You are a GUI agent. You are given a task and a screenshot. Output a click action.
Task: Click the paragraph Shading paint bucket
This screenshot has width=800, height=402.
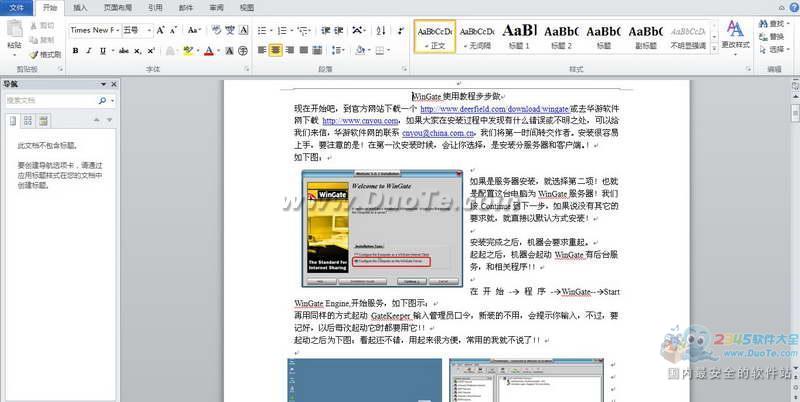360,50
